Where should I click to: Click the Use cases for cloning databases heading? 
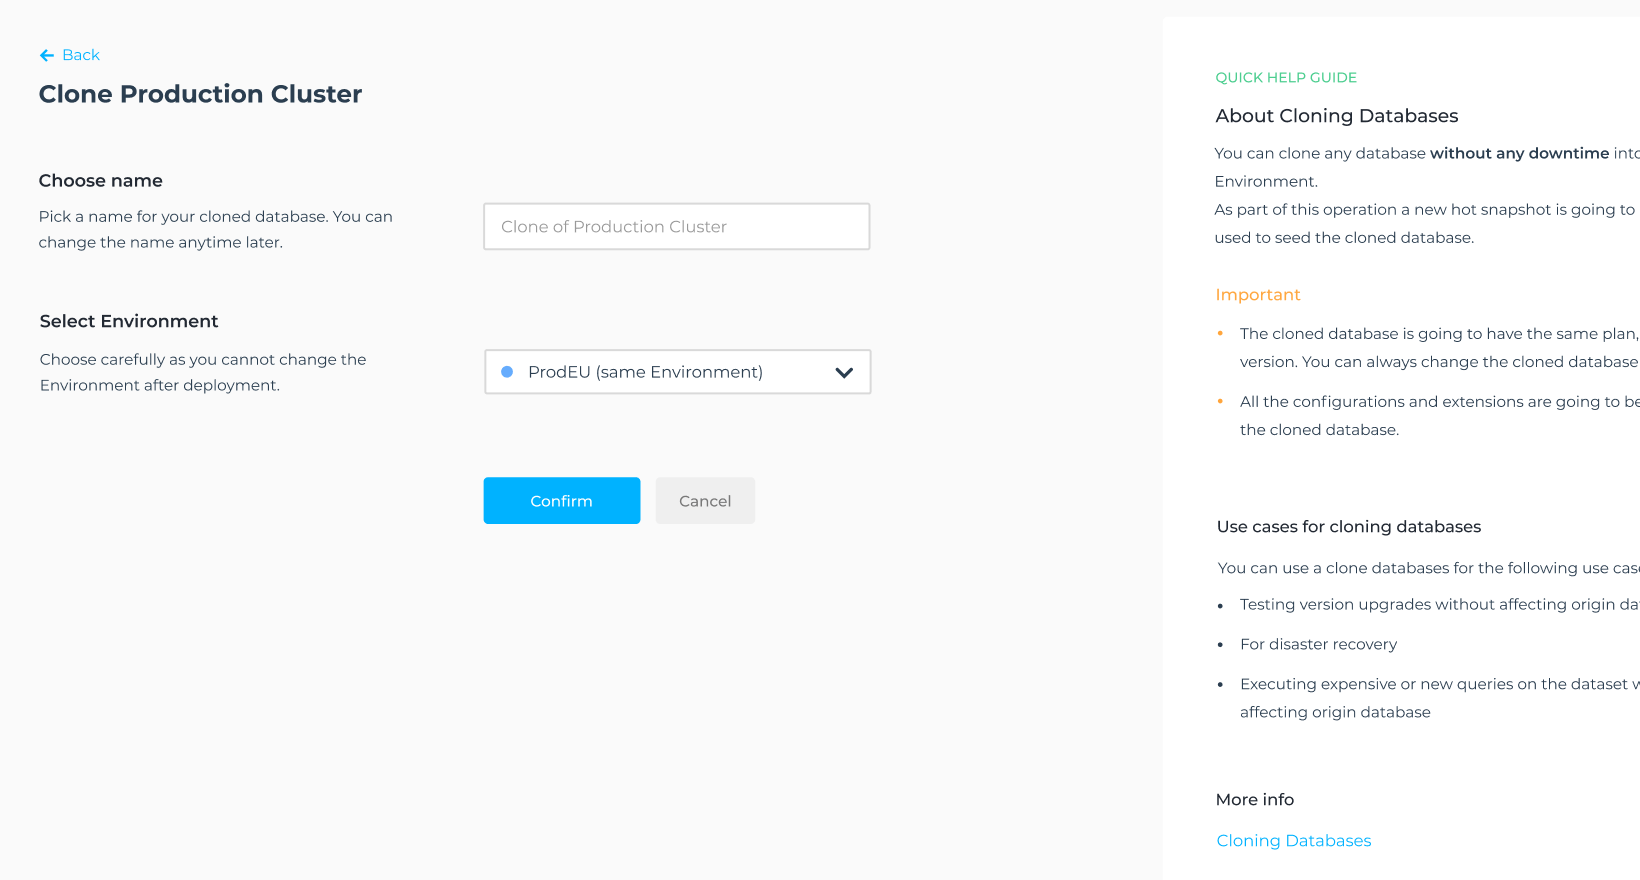[x=1348, y=527]
